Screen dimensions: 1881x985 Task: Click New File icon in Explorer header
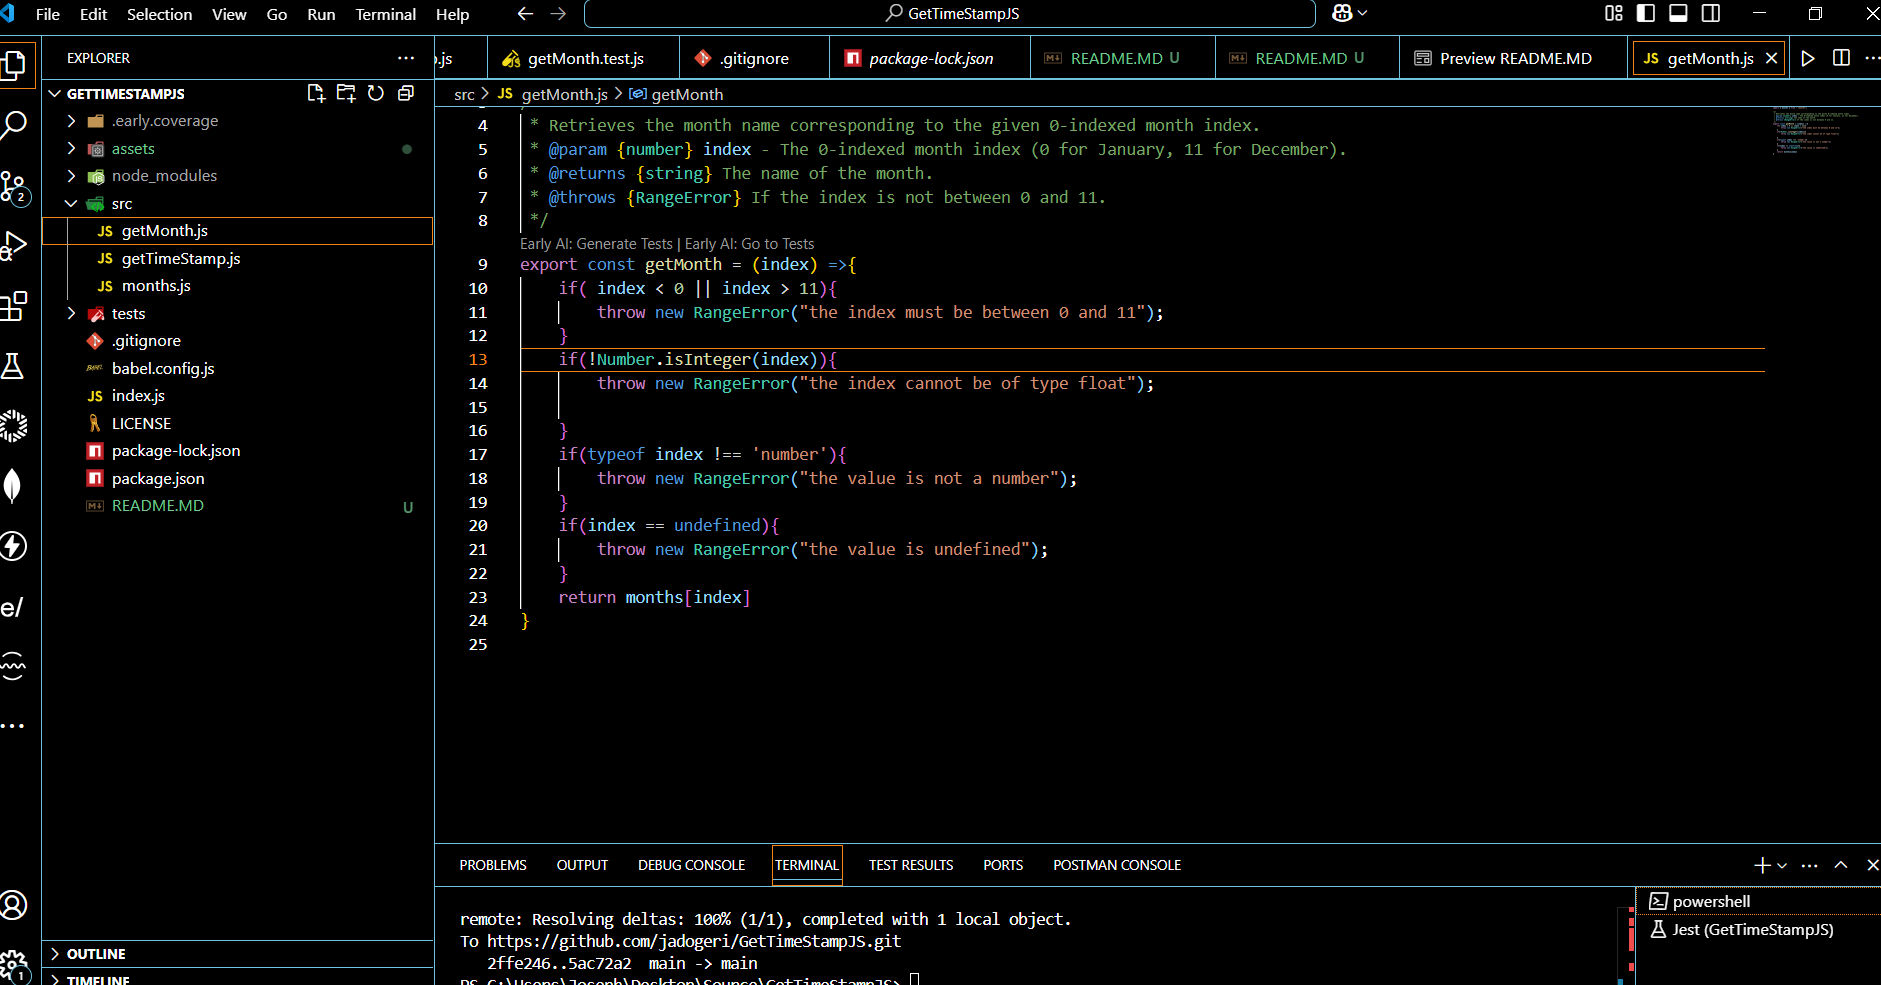coord(316,93)
